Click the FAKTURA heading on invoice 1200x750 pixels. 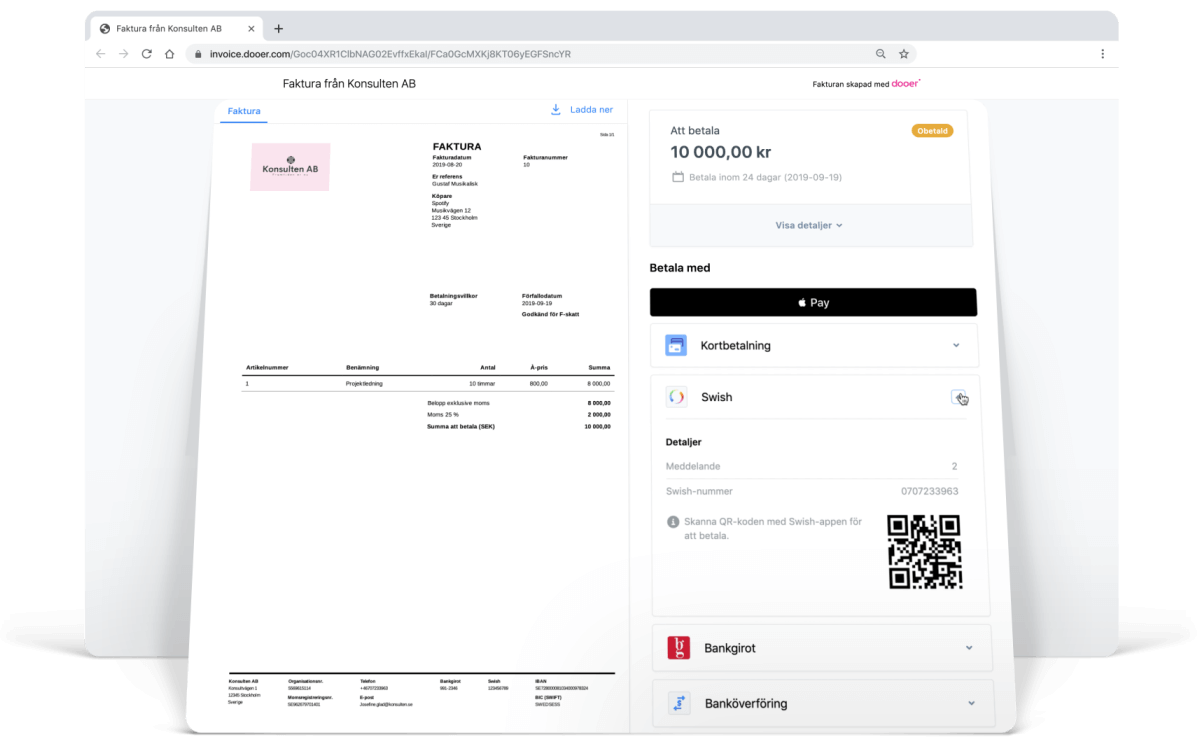[457, 146]
